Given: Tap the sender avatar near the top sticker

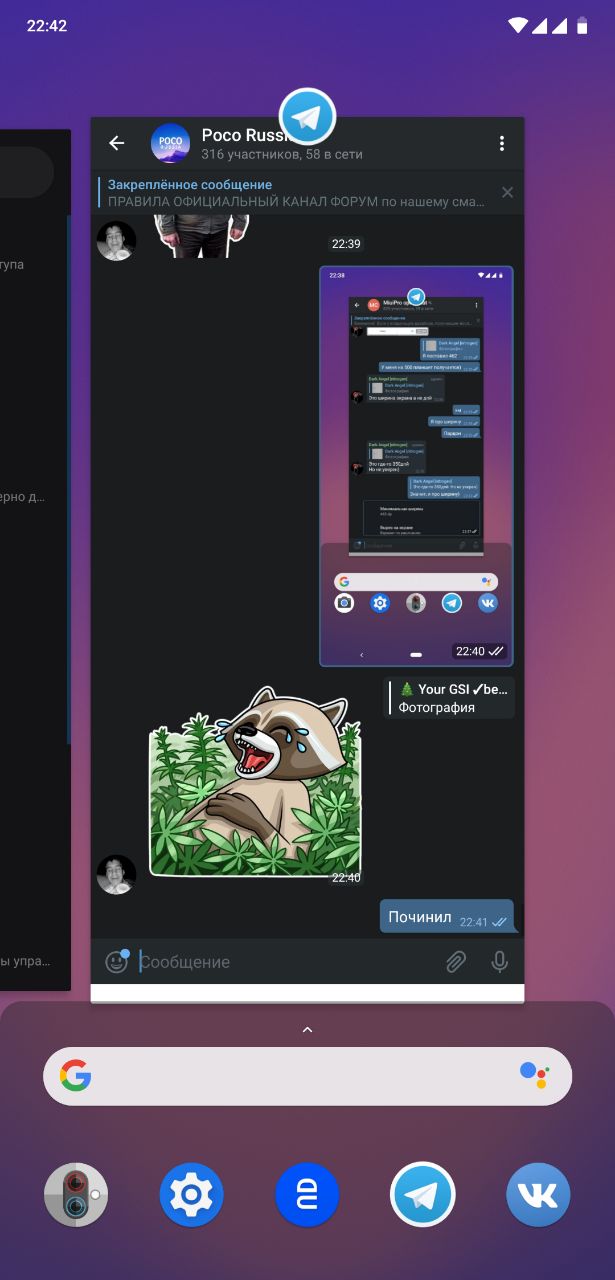Looking at the screenshot, I should [116, 240].
